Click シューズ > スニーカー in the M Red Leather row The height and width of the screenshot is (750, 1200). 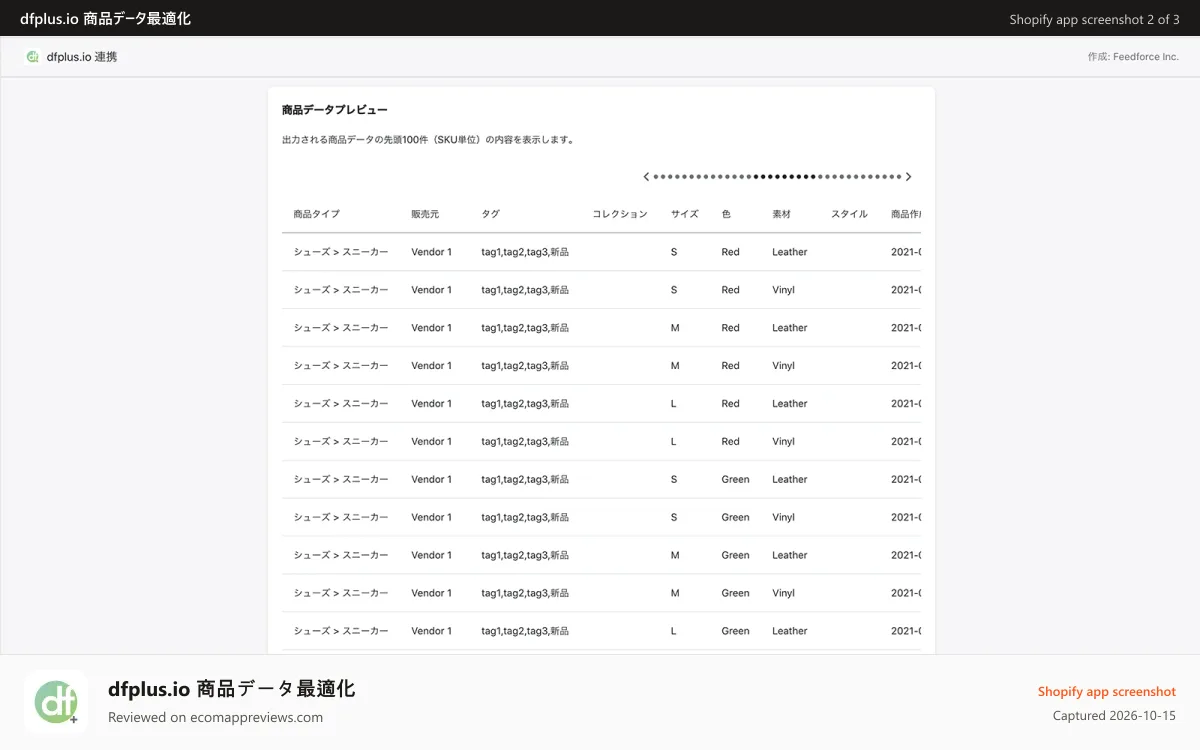tap(341, 328)
